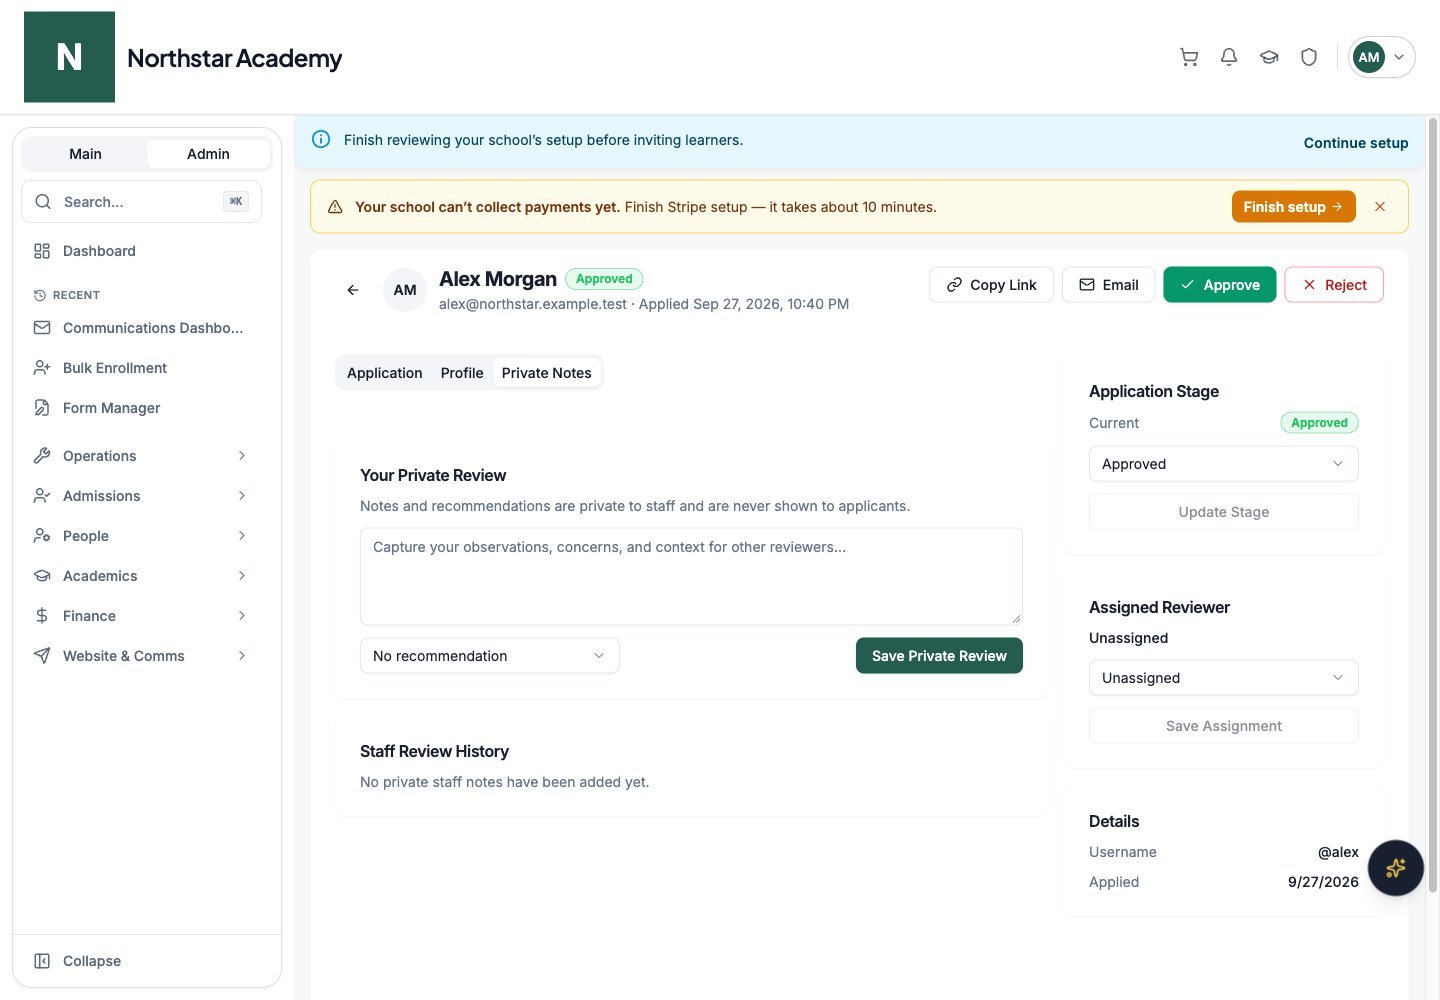Switch to the Admin sidebar tab
The image size is (1440, 1000).
pyautogui.click(x=208, y=154)
